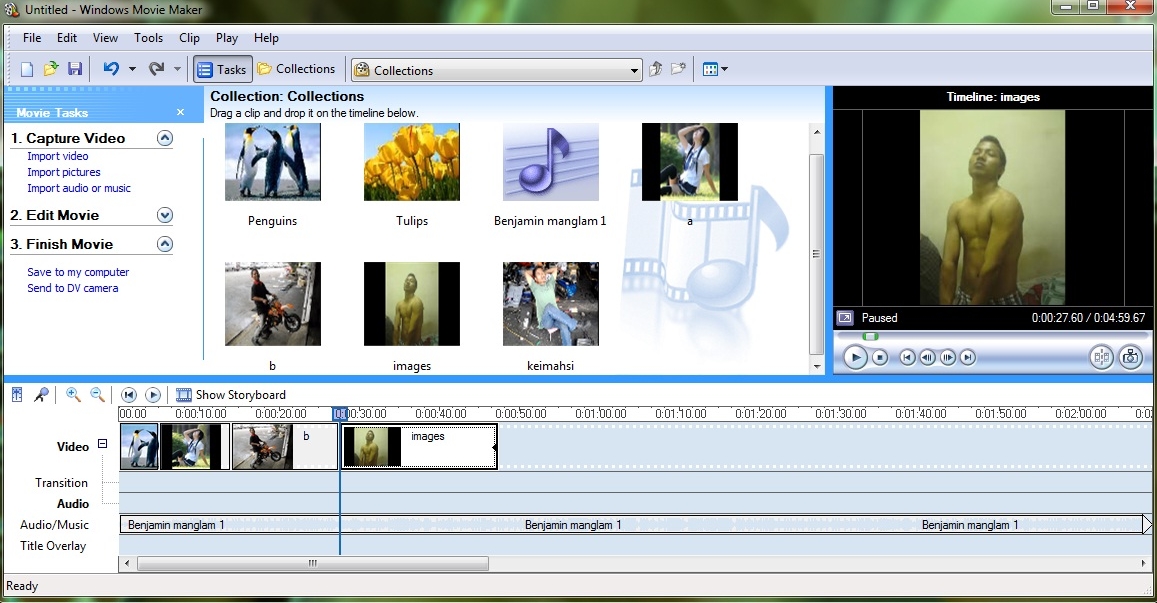Play the preview in the monitor
1157x603 pixels.
point(855,358)
